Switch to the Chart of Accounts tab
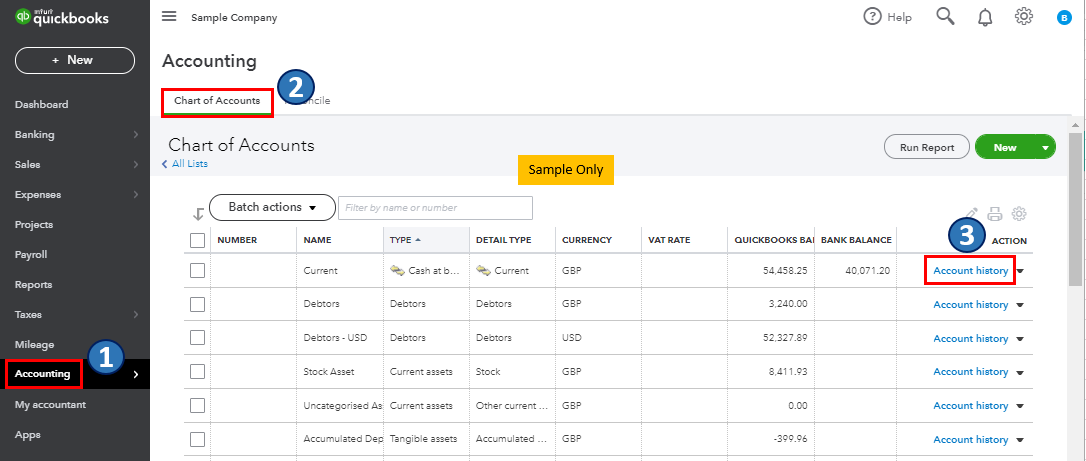The width and height of the screenshot is (1086, 461). [x=217, y=101]
